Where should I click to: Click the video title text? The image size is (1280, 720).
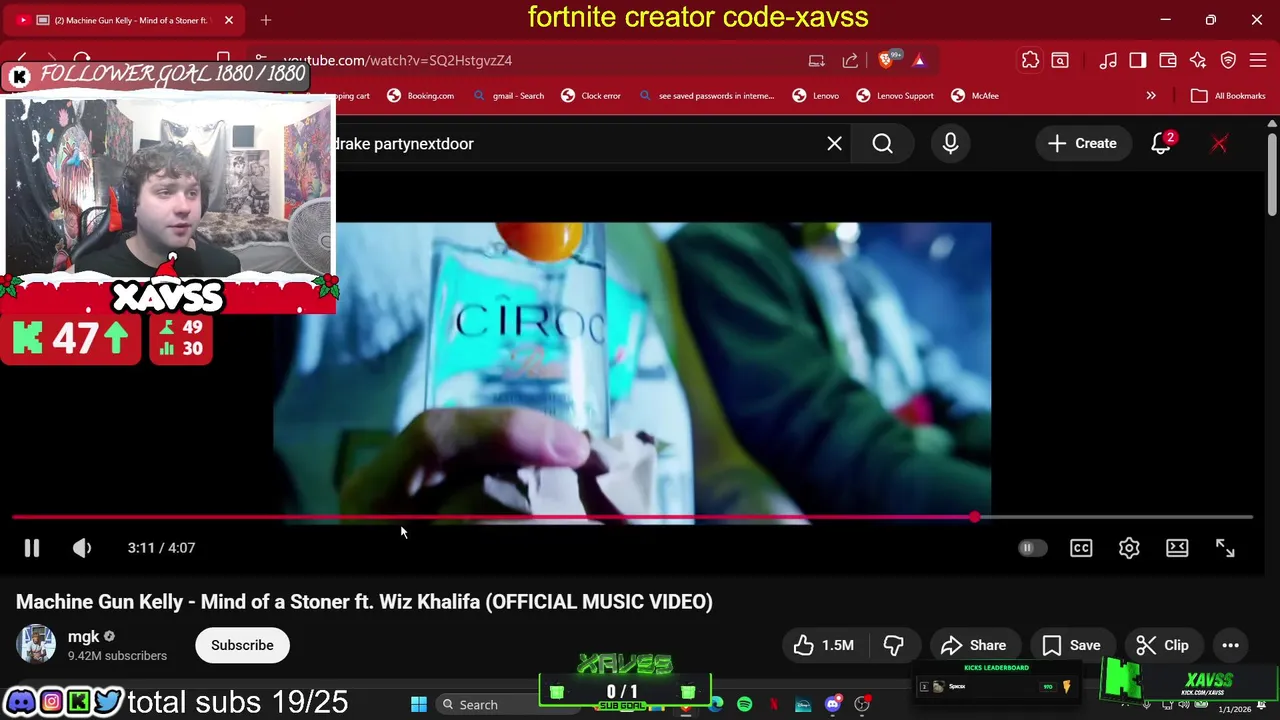point(364,602)
